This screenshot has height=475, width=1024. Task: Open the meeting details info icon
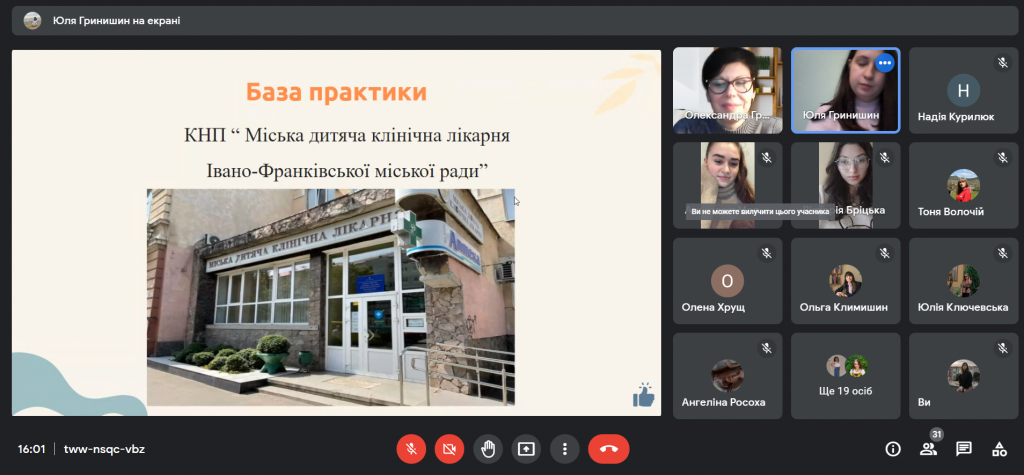(x=893, y=449)
